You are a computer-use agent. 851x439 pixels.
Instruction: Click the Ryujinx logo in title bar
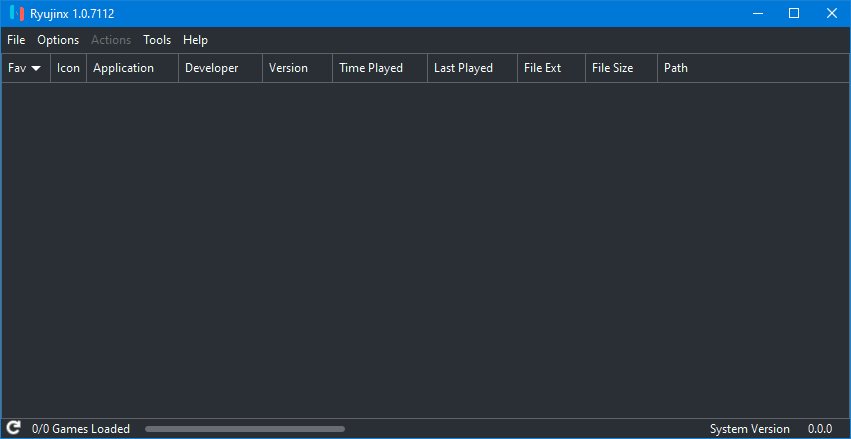pos(17,13)
